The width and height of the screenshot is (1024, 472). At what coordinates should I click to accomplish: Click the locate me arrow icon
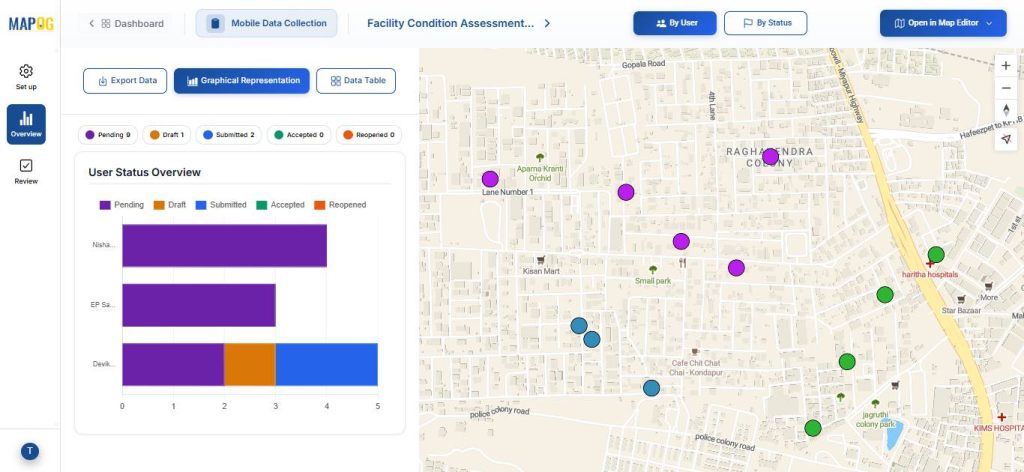pos(1005,139)
